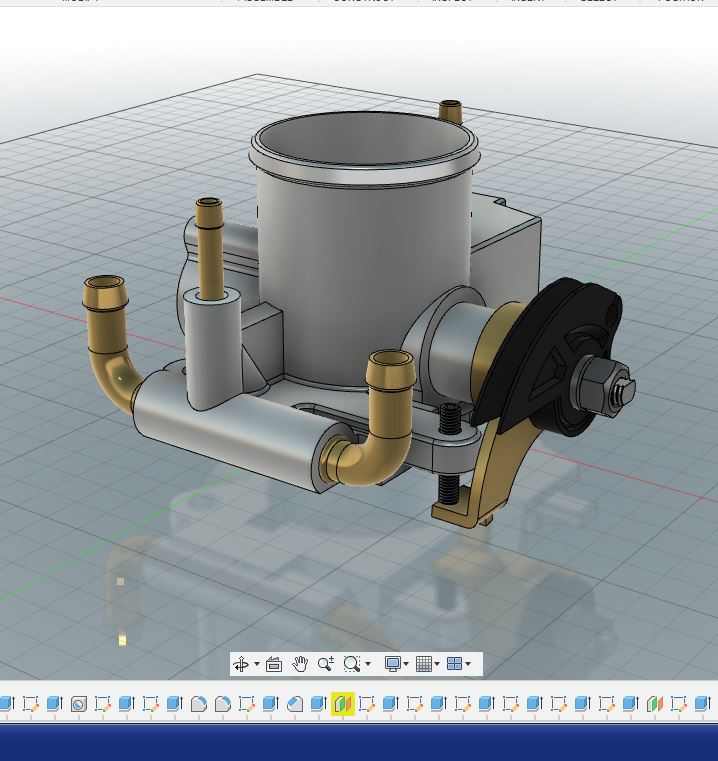Expand the Grid and Snaps dropdown arrow

[437, 663]
